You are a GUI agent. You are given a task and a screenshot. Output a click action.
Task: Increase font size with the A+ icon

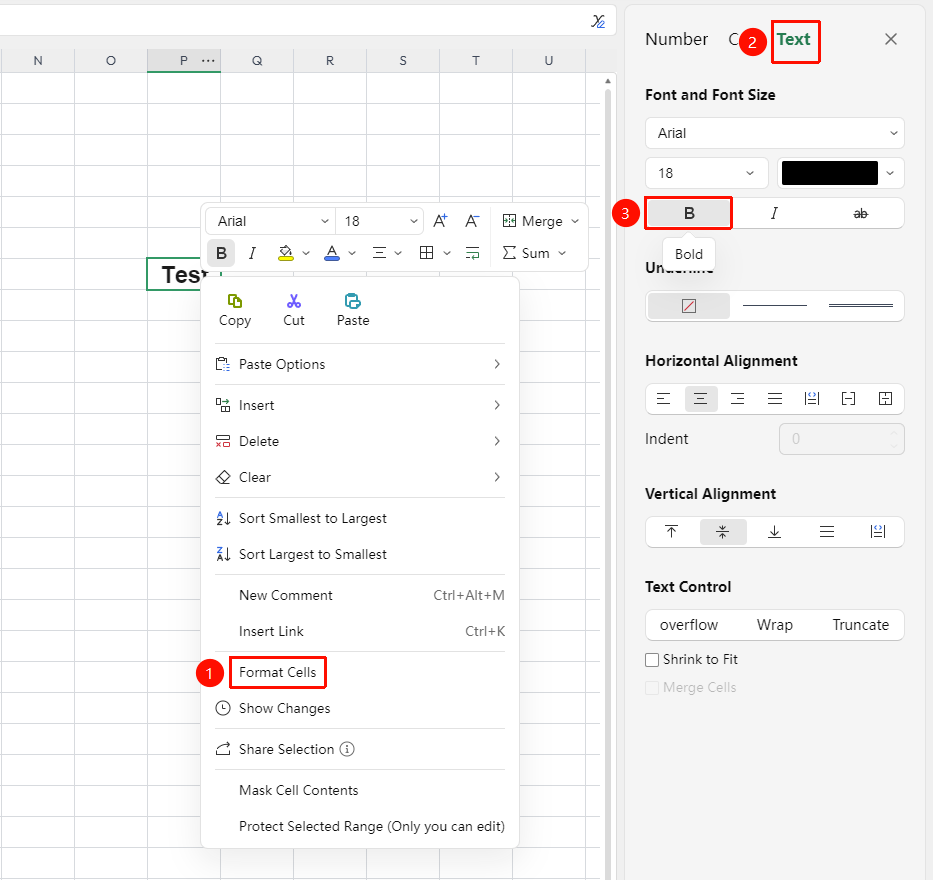click(440, 221)
